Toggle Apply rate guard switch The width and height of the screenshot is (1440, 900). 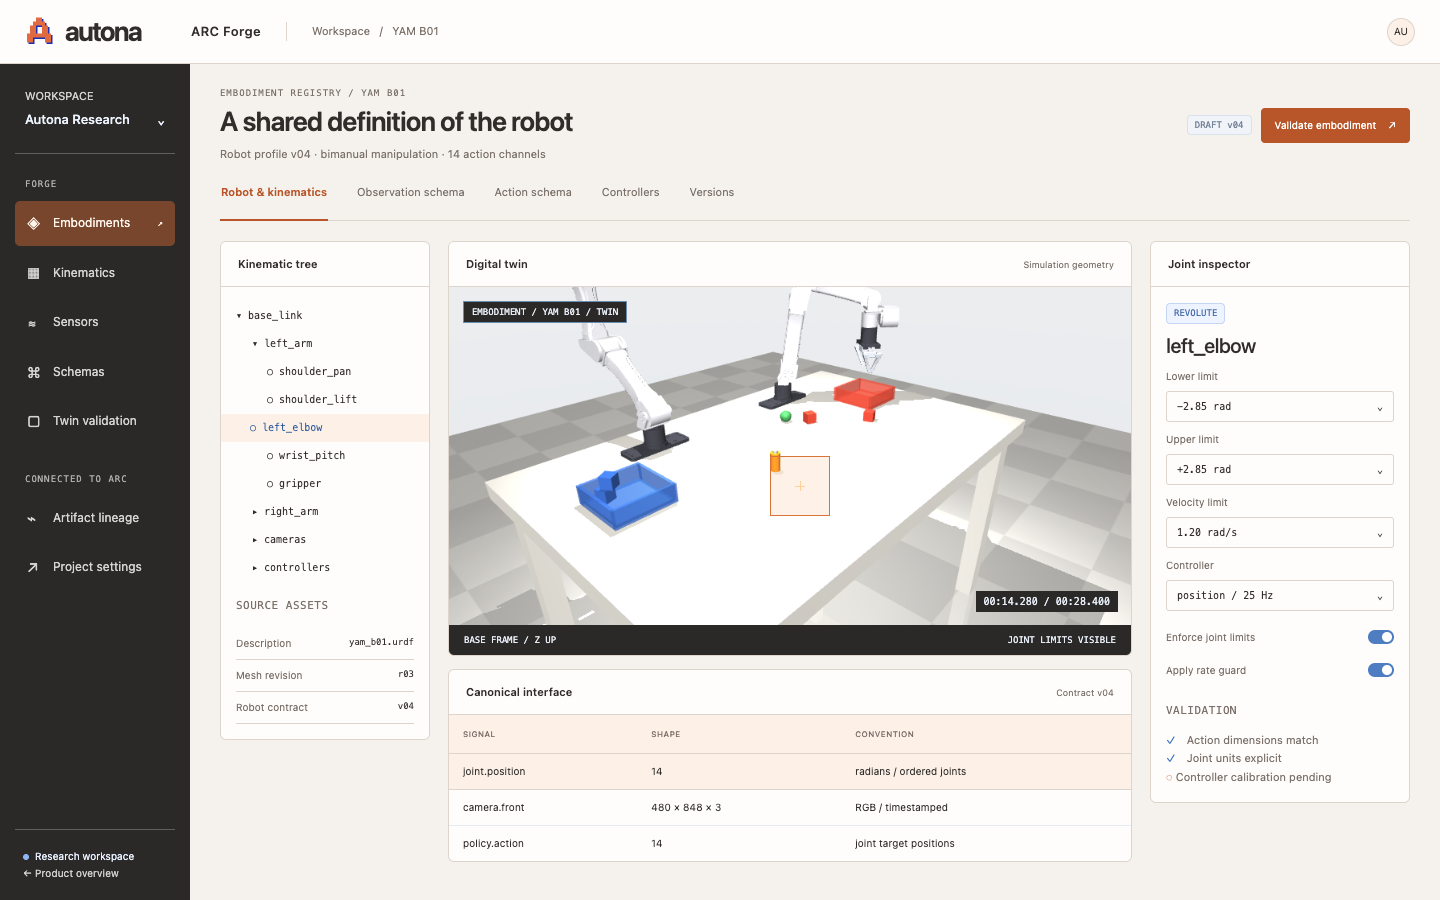(x=1381, y=670)
